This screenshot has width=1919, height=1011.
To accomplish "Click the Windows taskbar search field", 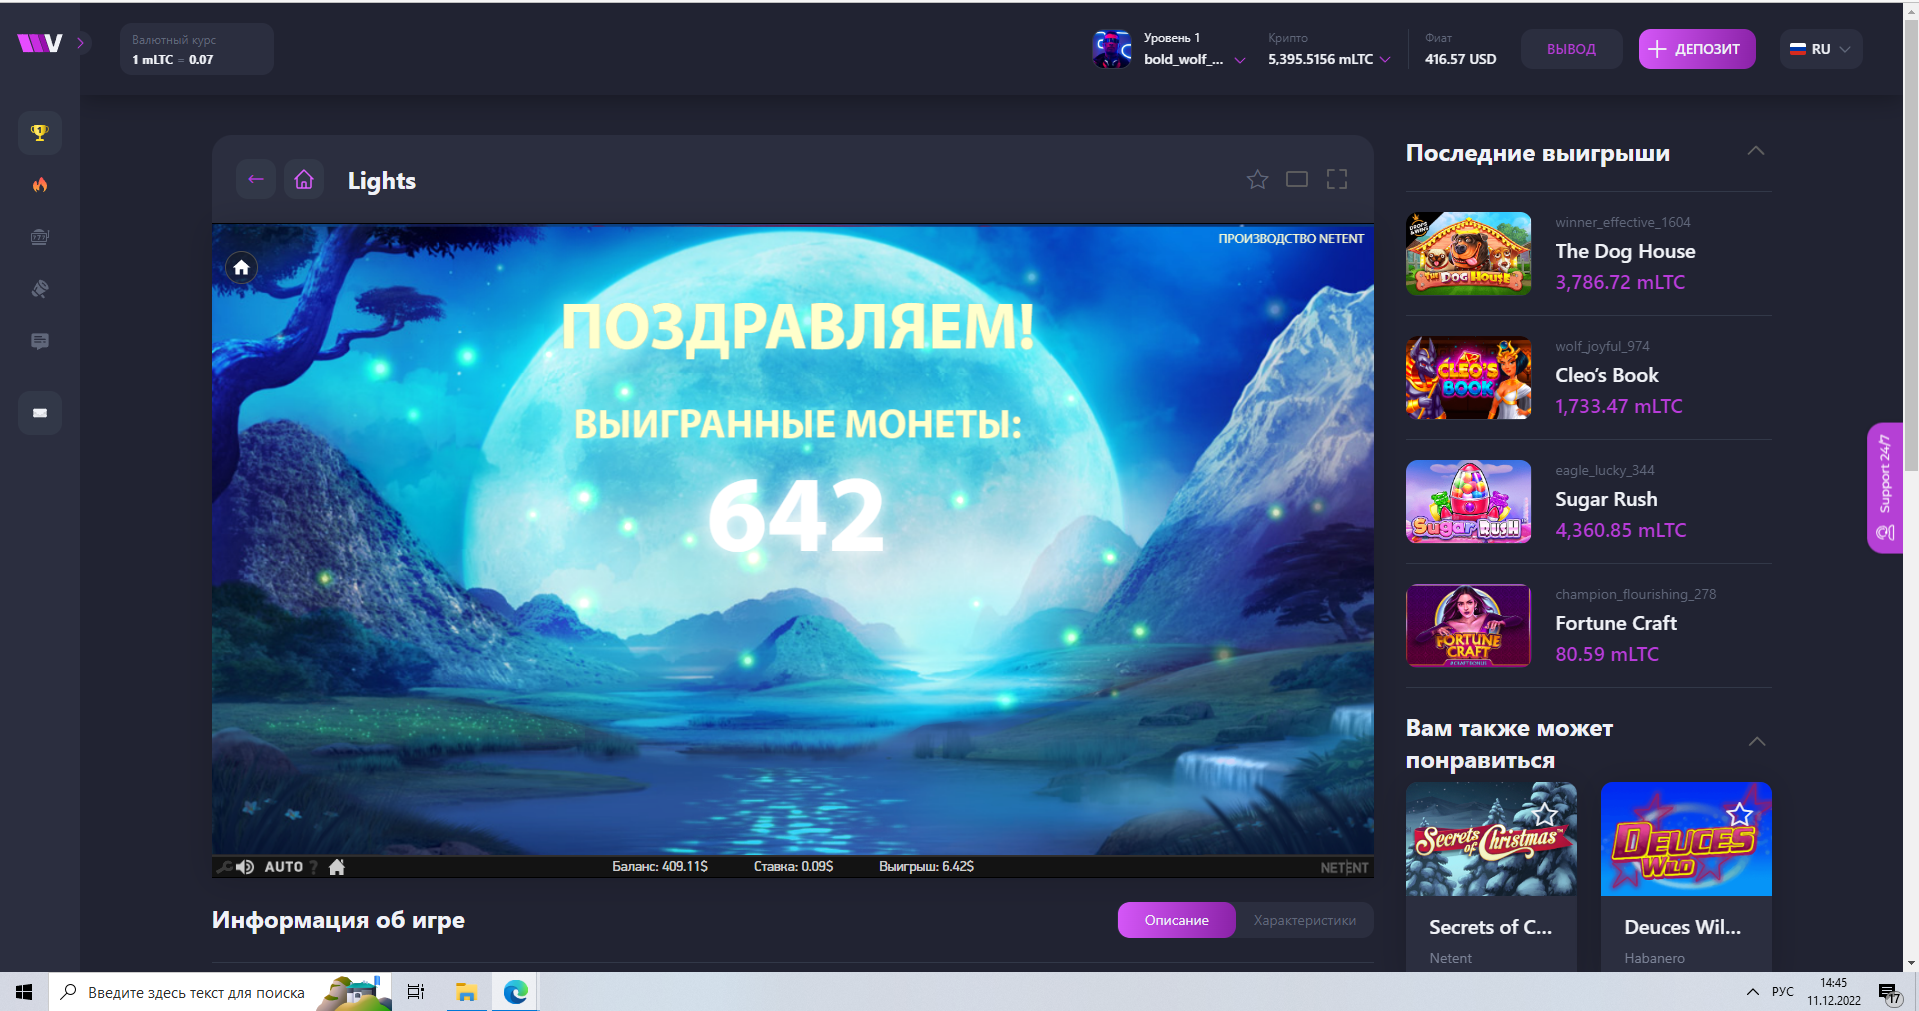I will pos(219,992).
